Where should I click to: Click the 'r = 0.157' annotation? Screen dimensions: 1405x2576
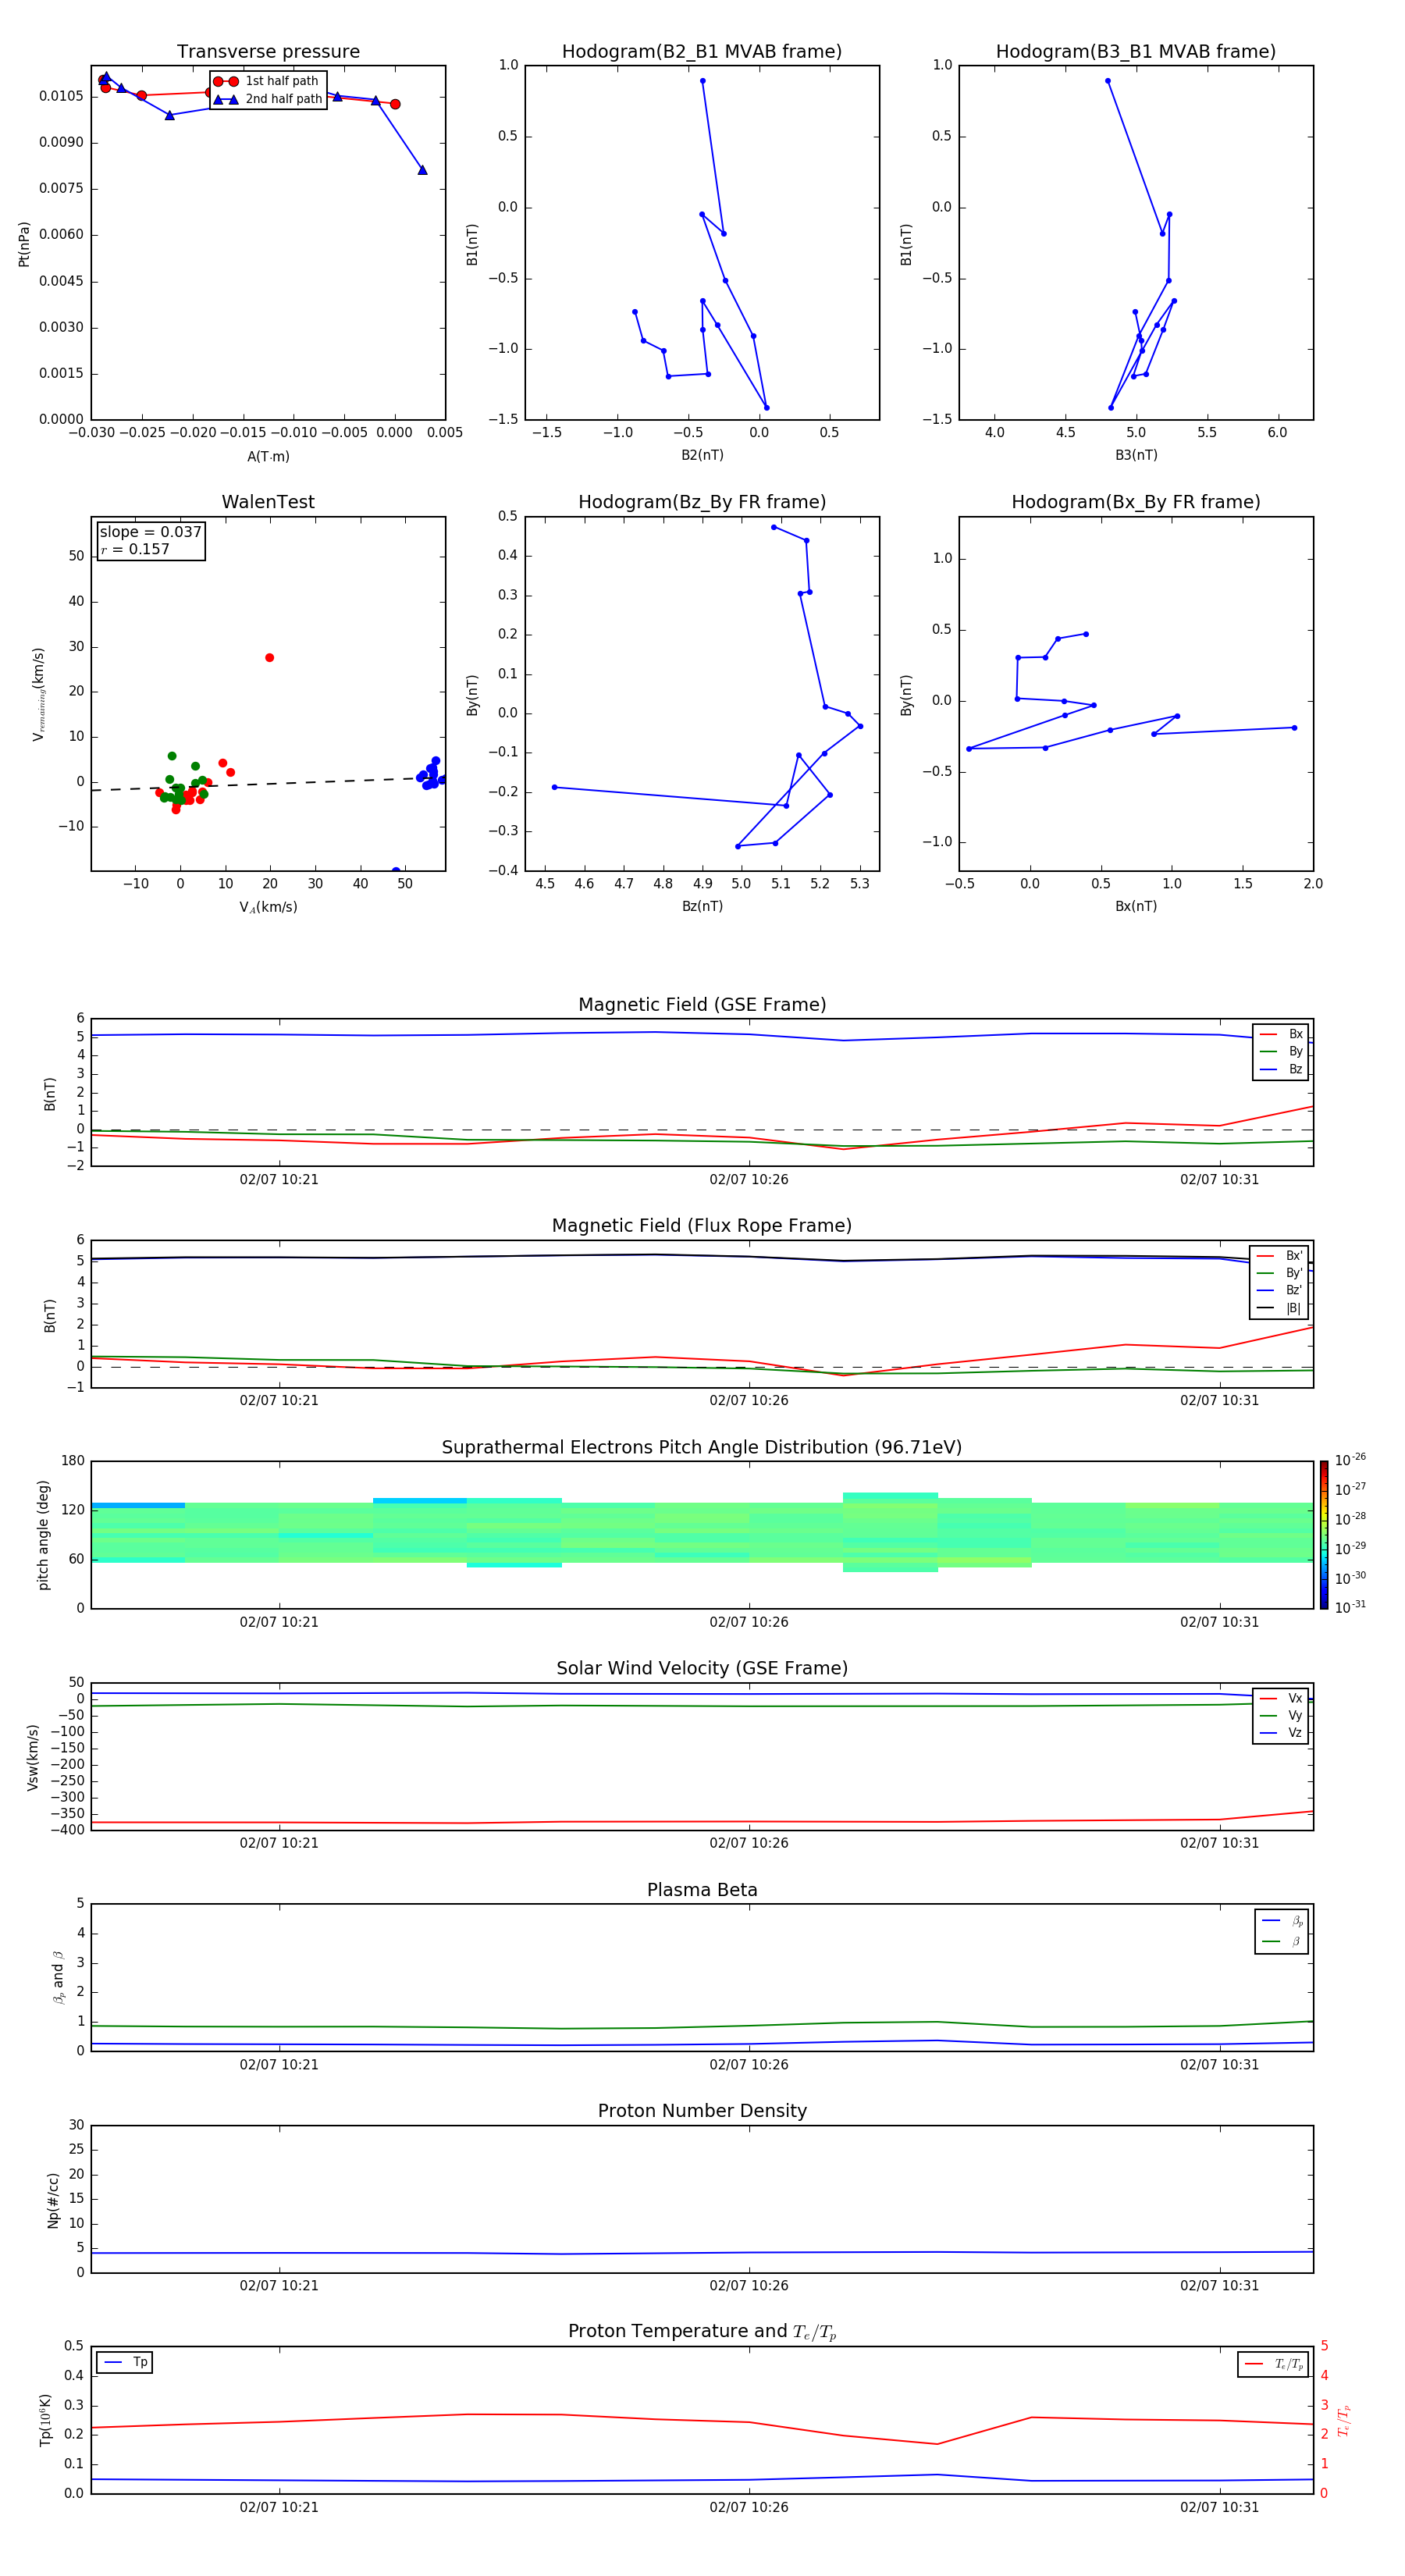(x=135, y=549)
